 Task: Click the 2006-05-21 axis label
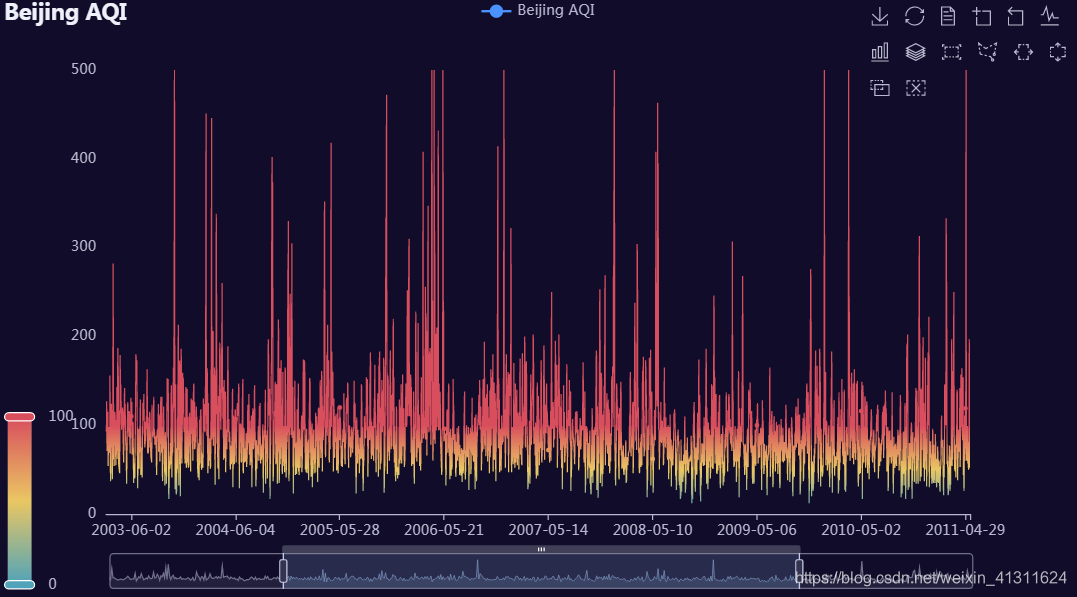click(x=444, y=530)
